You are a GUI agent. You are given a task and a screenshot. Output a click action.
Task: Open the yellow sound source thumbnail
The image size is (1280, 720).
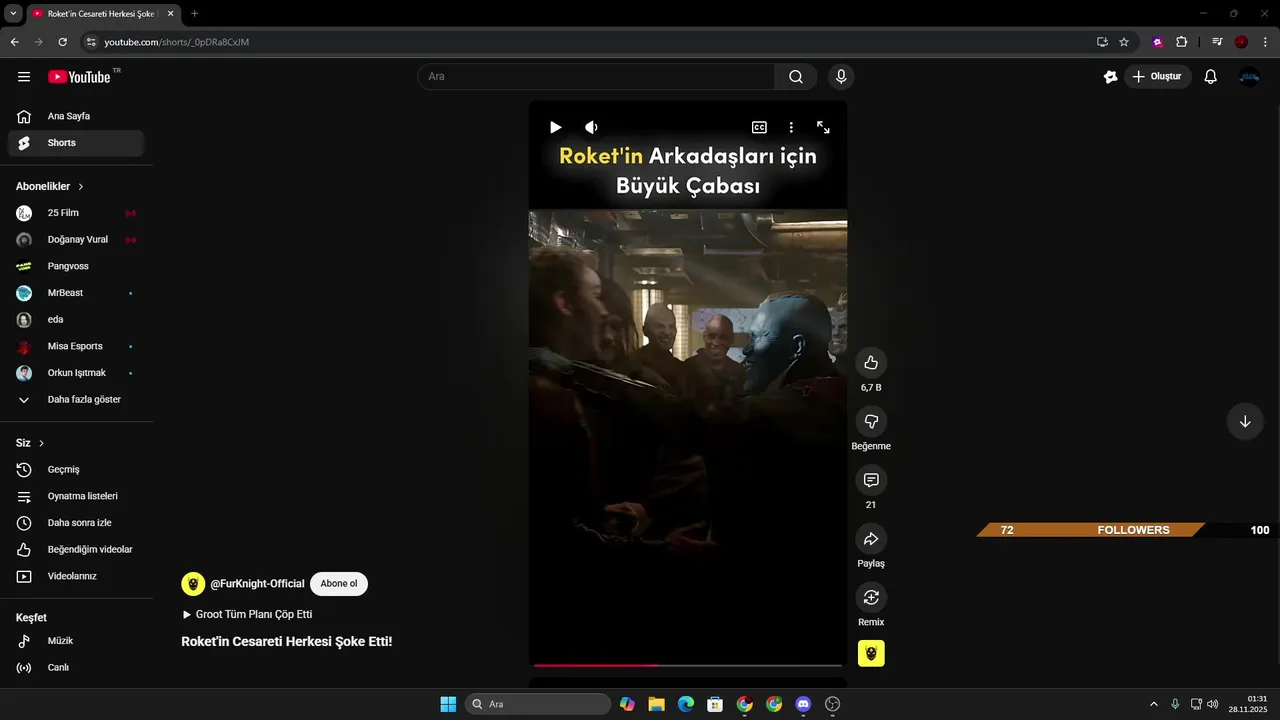(871, 653)
